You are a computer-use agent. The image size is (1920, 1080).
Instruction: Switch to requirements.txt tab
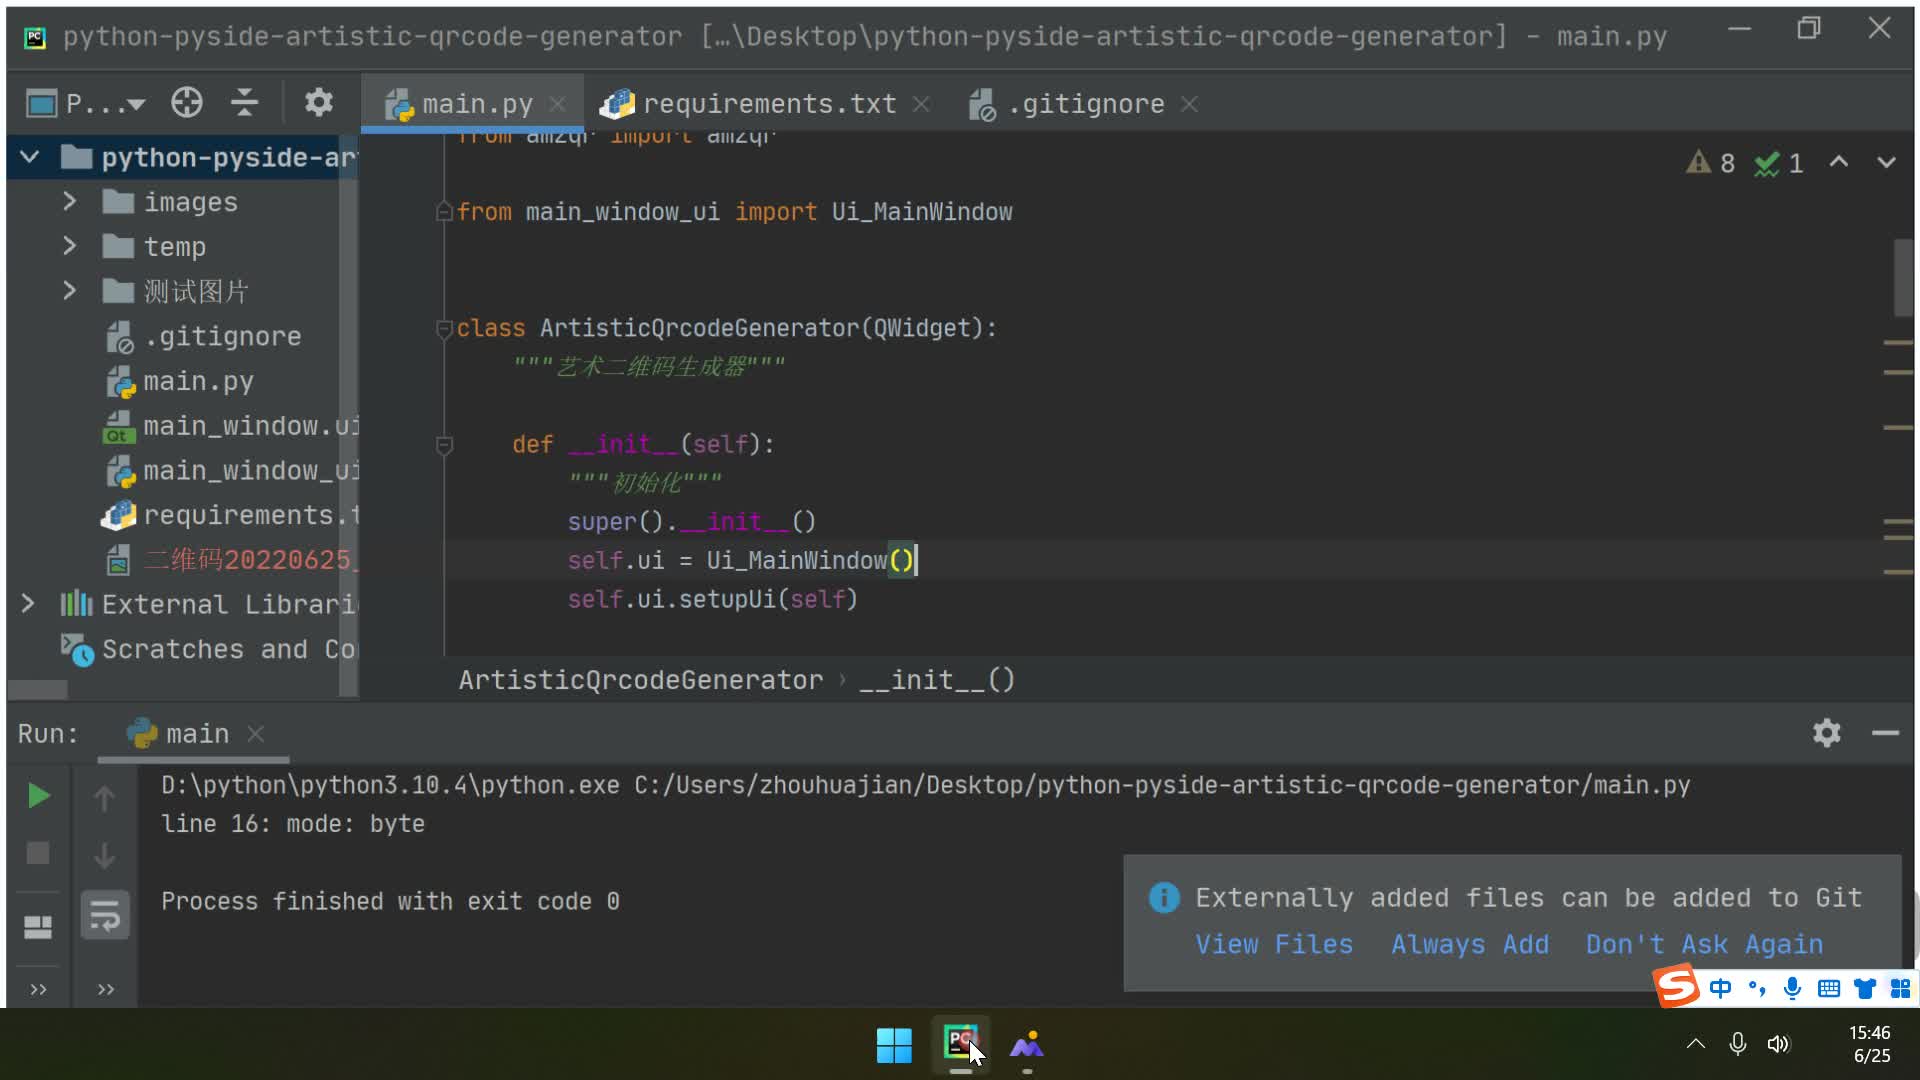pos(768,104)
